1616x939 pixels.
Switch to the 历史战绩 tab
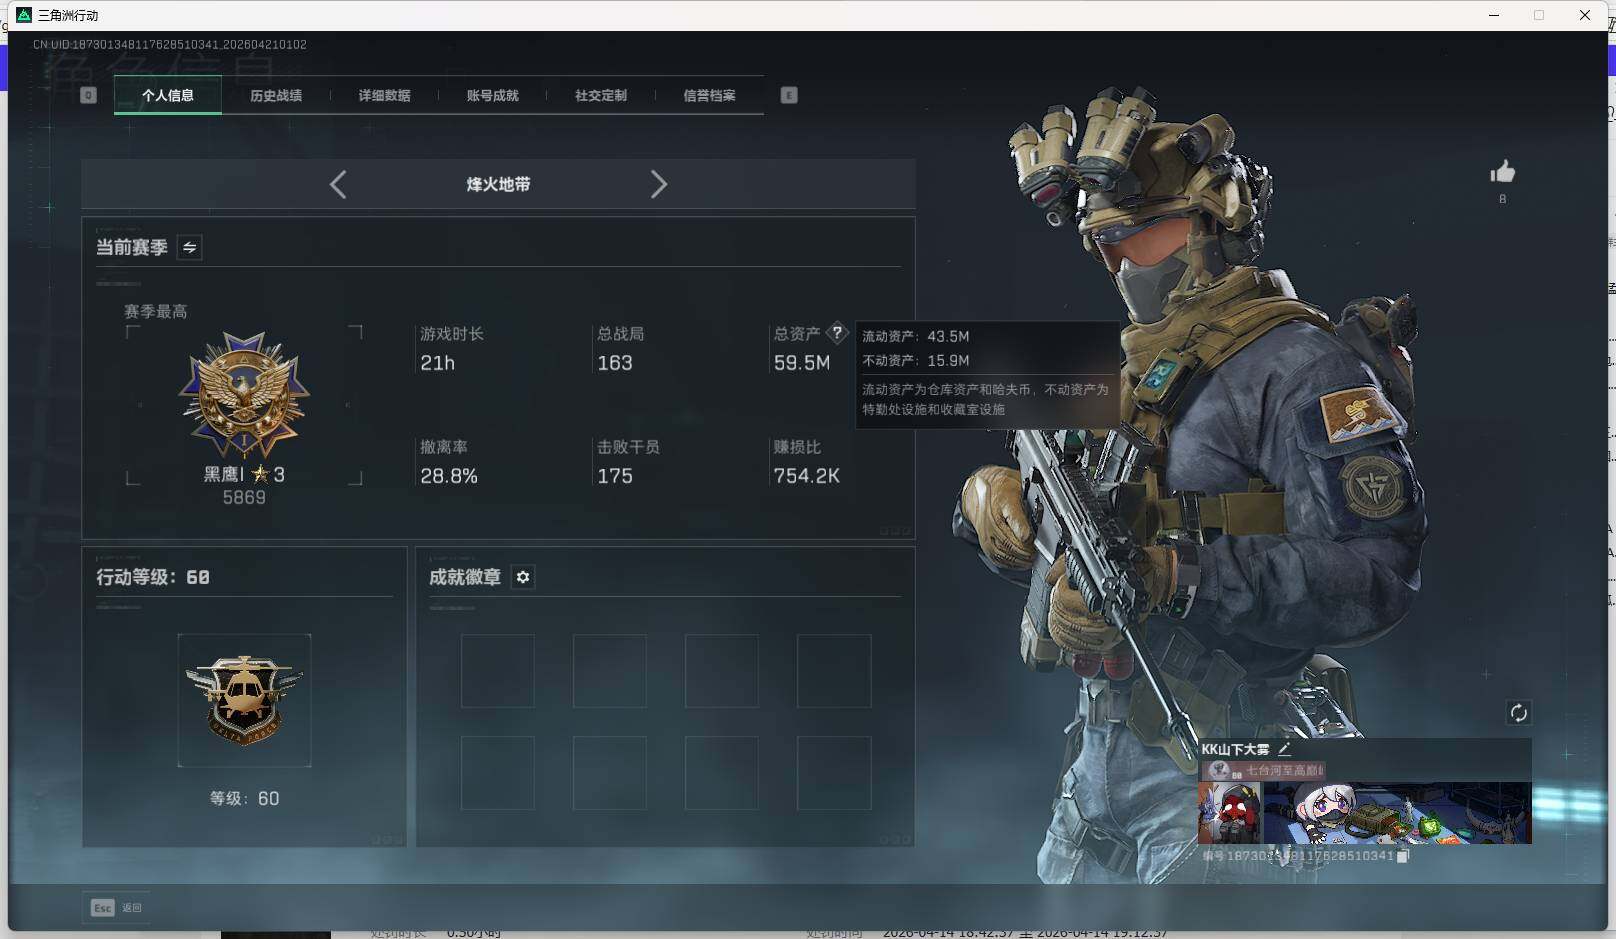pos(276,95)
